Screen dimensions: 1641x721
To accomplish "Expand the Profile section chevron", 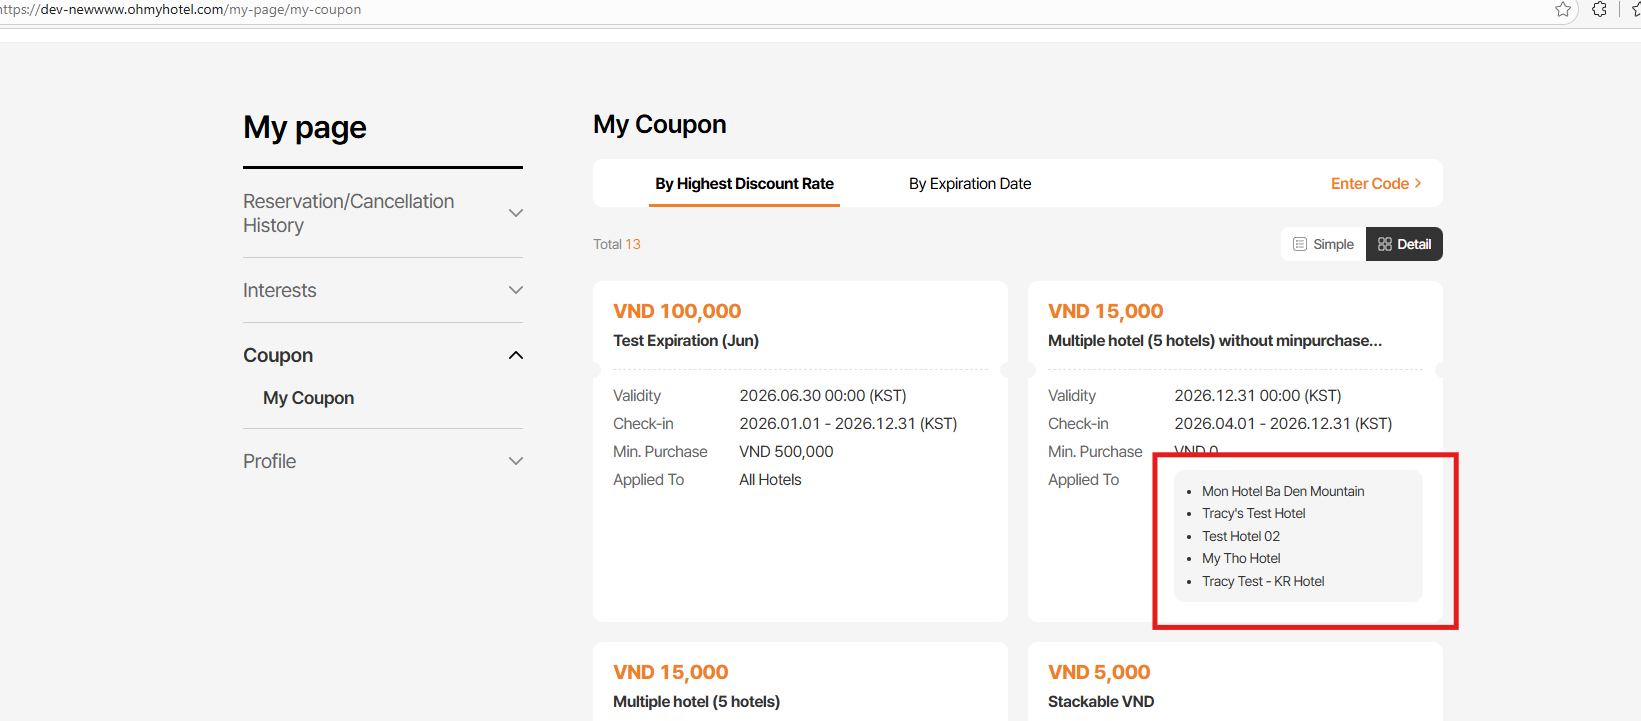I will click(x=516, y=461).
